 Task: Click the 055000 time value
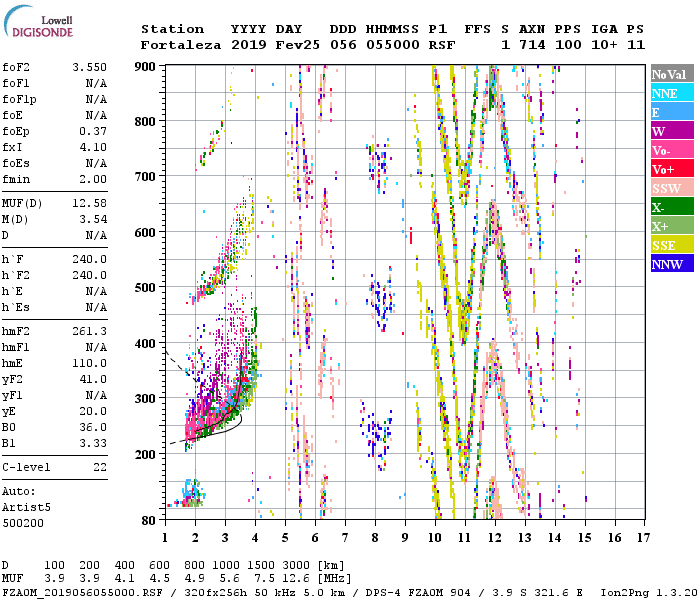pyautogui.click(x=393, y=45)
